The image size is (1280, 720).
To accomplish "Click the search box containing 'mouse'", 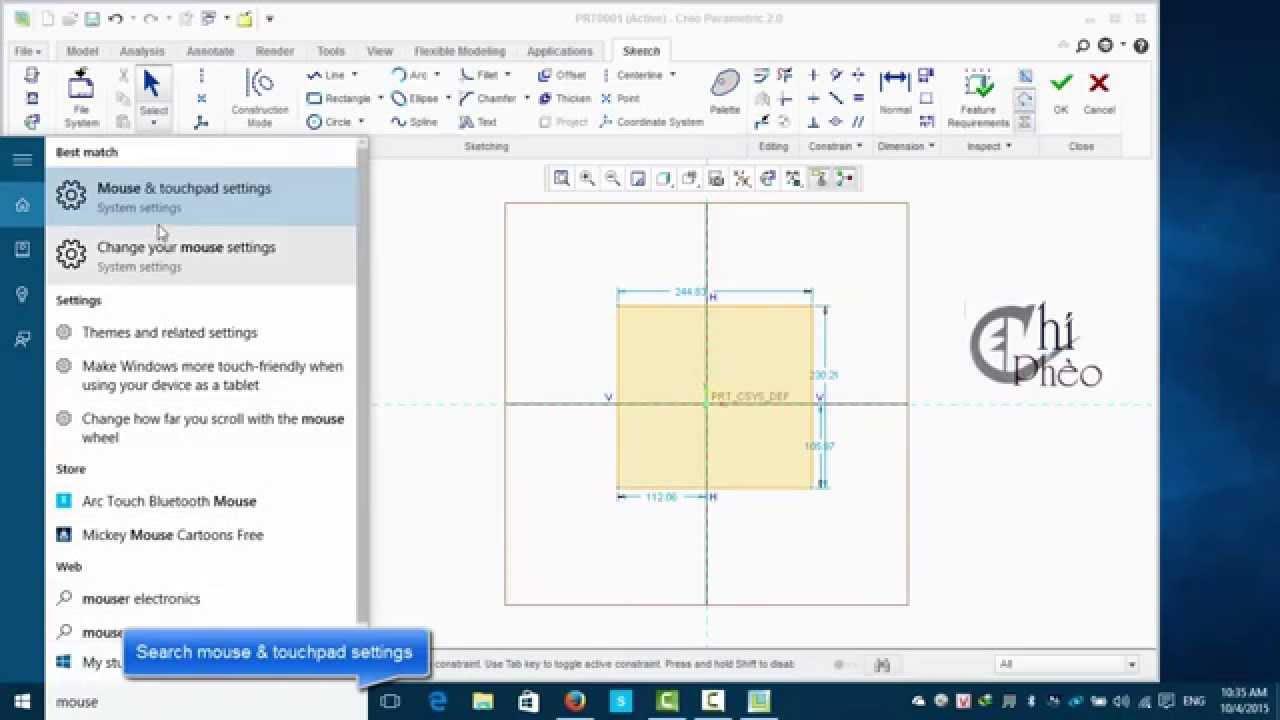I will [x=207, y=702].
